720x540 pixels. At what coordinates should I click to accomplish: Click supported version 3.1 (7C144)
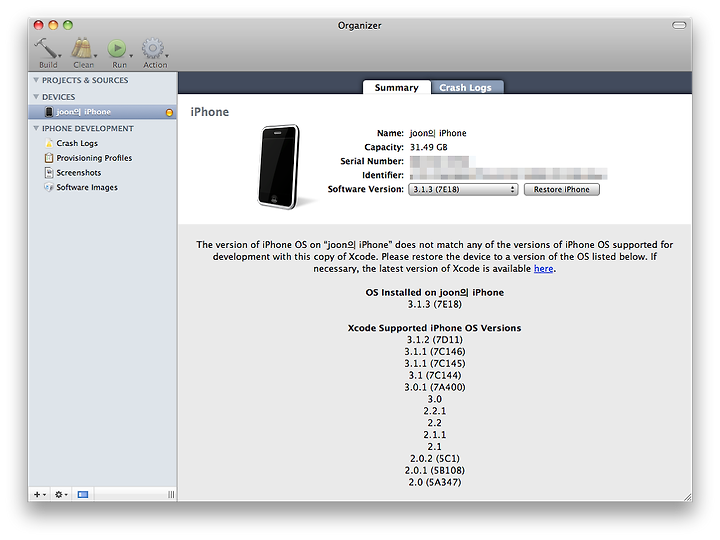tap(434, 376)
